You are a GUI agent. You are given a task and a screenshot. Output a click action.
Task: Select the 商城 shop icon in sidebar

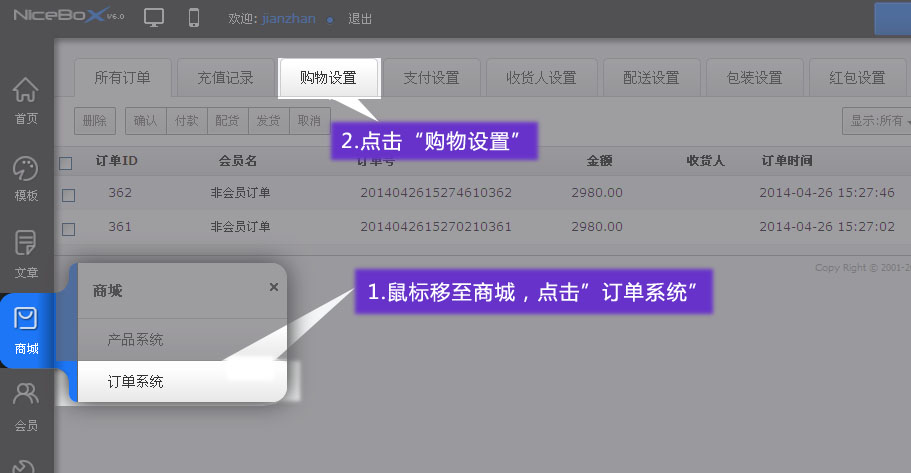(26, 329)
